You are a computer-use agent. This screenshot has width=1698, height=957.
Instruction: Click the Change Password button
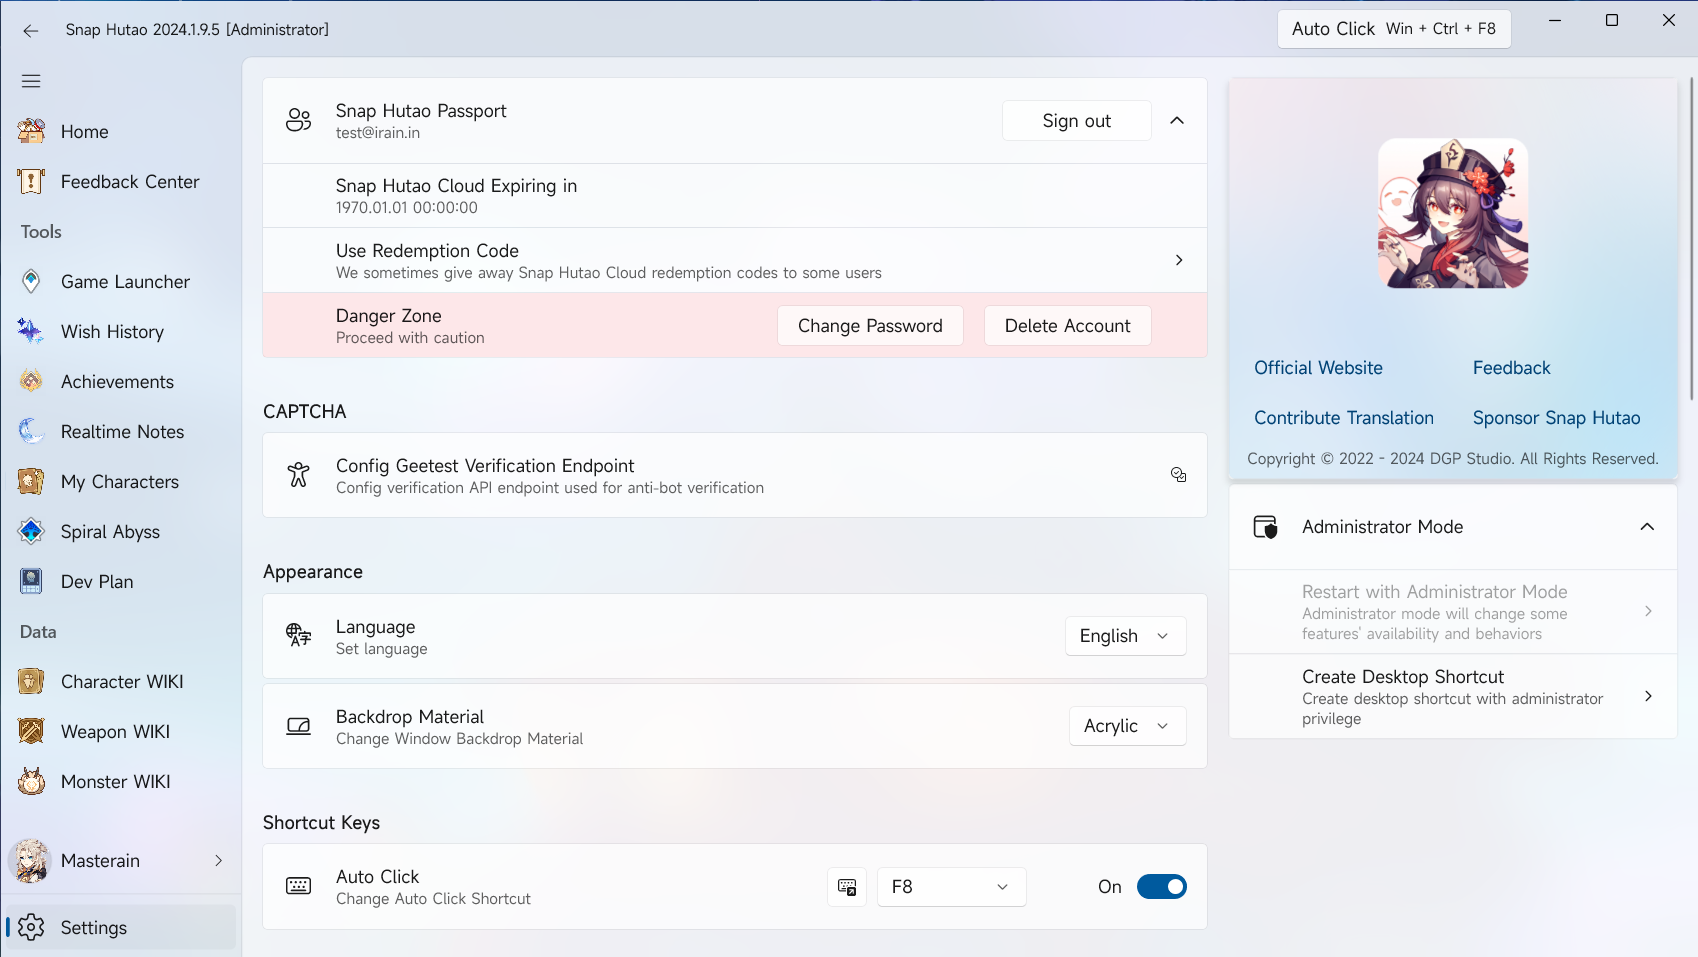870,326
